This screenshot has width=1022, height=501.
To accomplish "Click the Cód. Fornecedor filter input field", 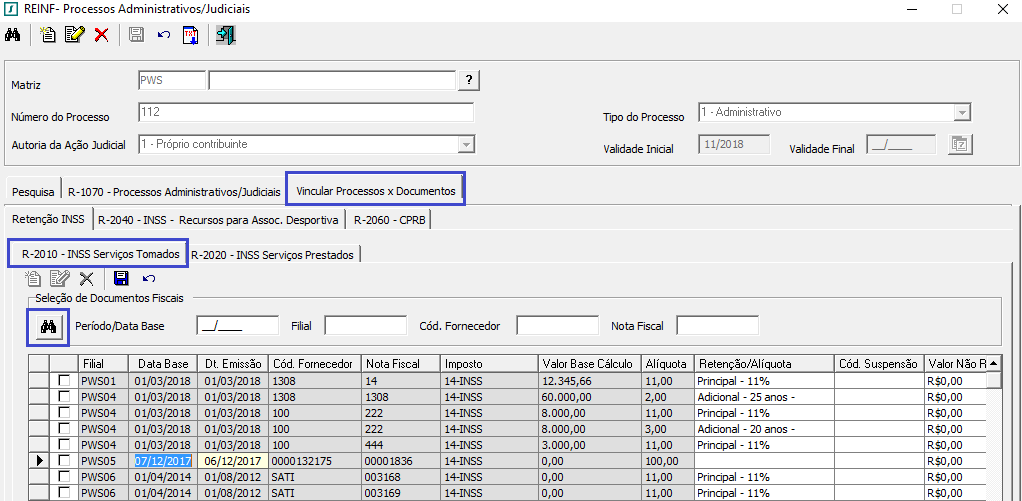I will point(557,326).
